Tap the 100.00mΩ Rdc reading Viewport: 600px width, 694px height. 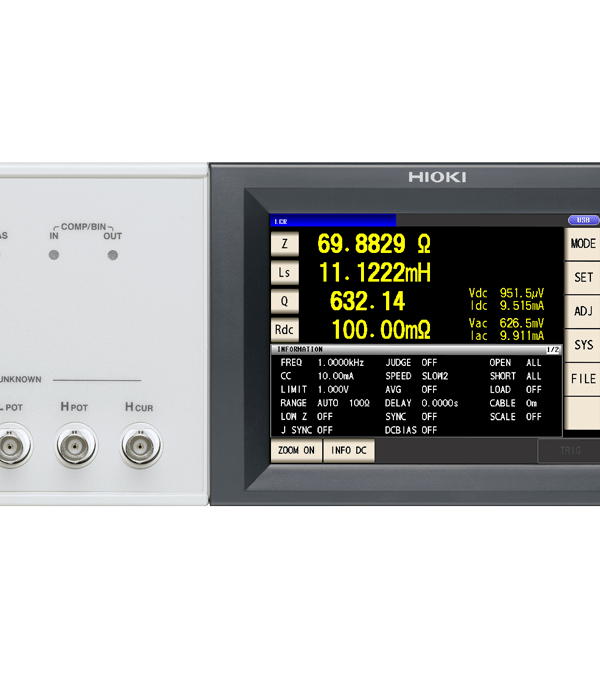click(381, 330)
